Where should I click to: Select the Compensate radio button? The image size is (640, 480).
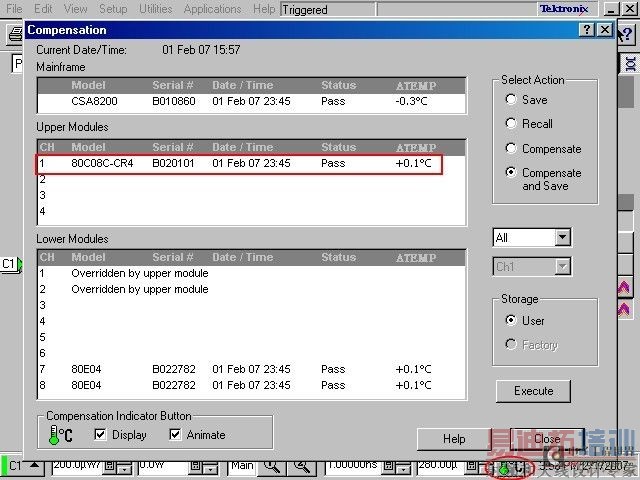coord(511,148)
